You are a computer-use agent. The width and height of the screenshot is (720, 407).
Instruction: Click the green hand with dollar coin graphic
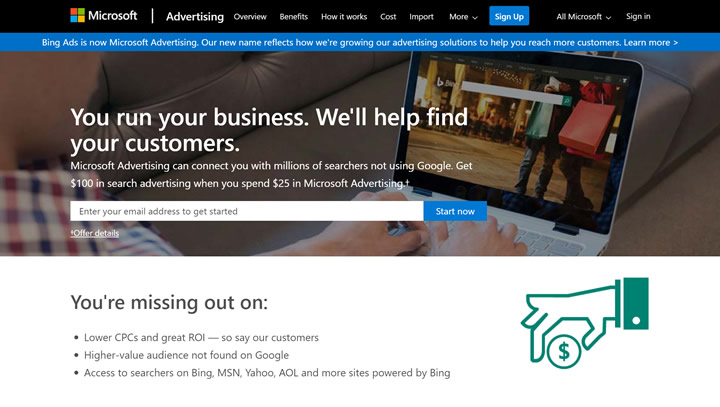tap(585, 323)
